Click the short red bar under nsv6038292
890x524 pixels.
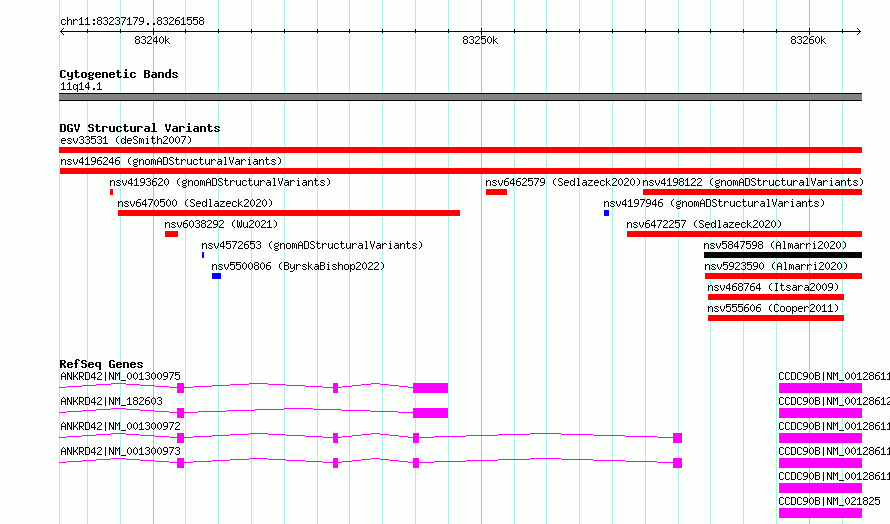pos(171,234)
